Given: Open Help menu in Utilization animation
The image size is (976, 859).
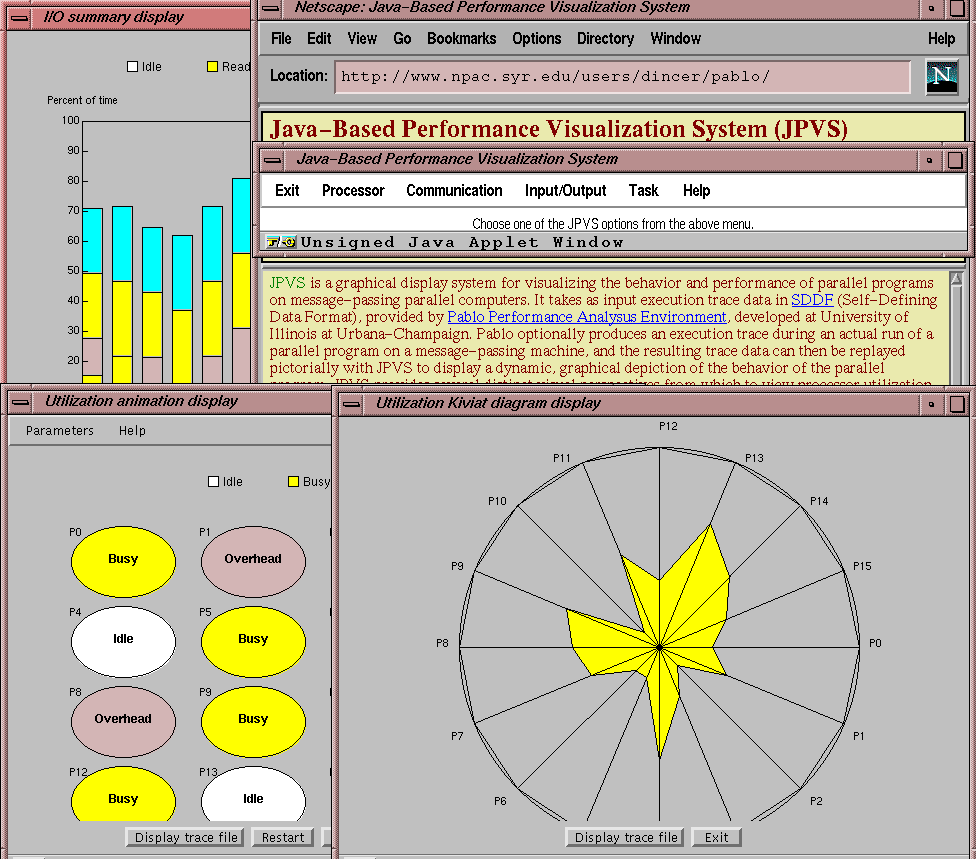Looking at the screenshot, I should tap(133, 431).
